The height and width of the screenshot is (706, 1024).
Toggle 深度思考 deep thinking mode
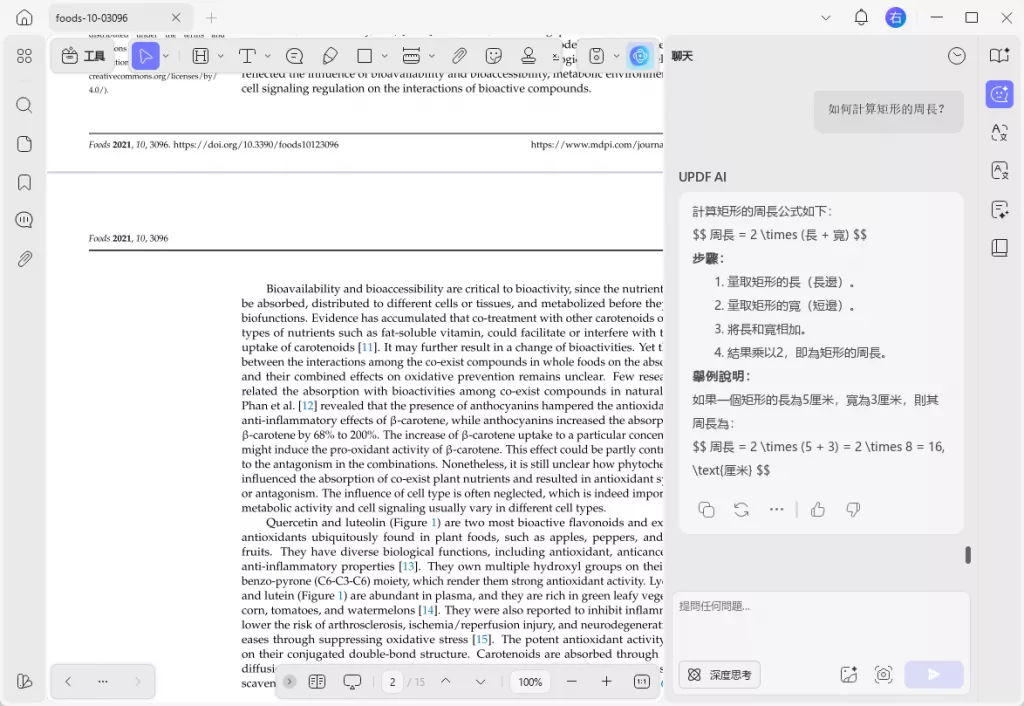(720, 675)
